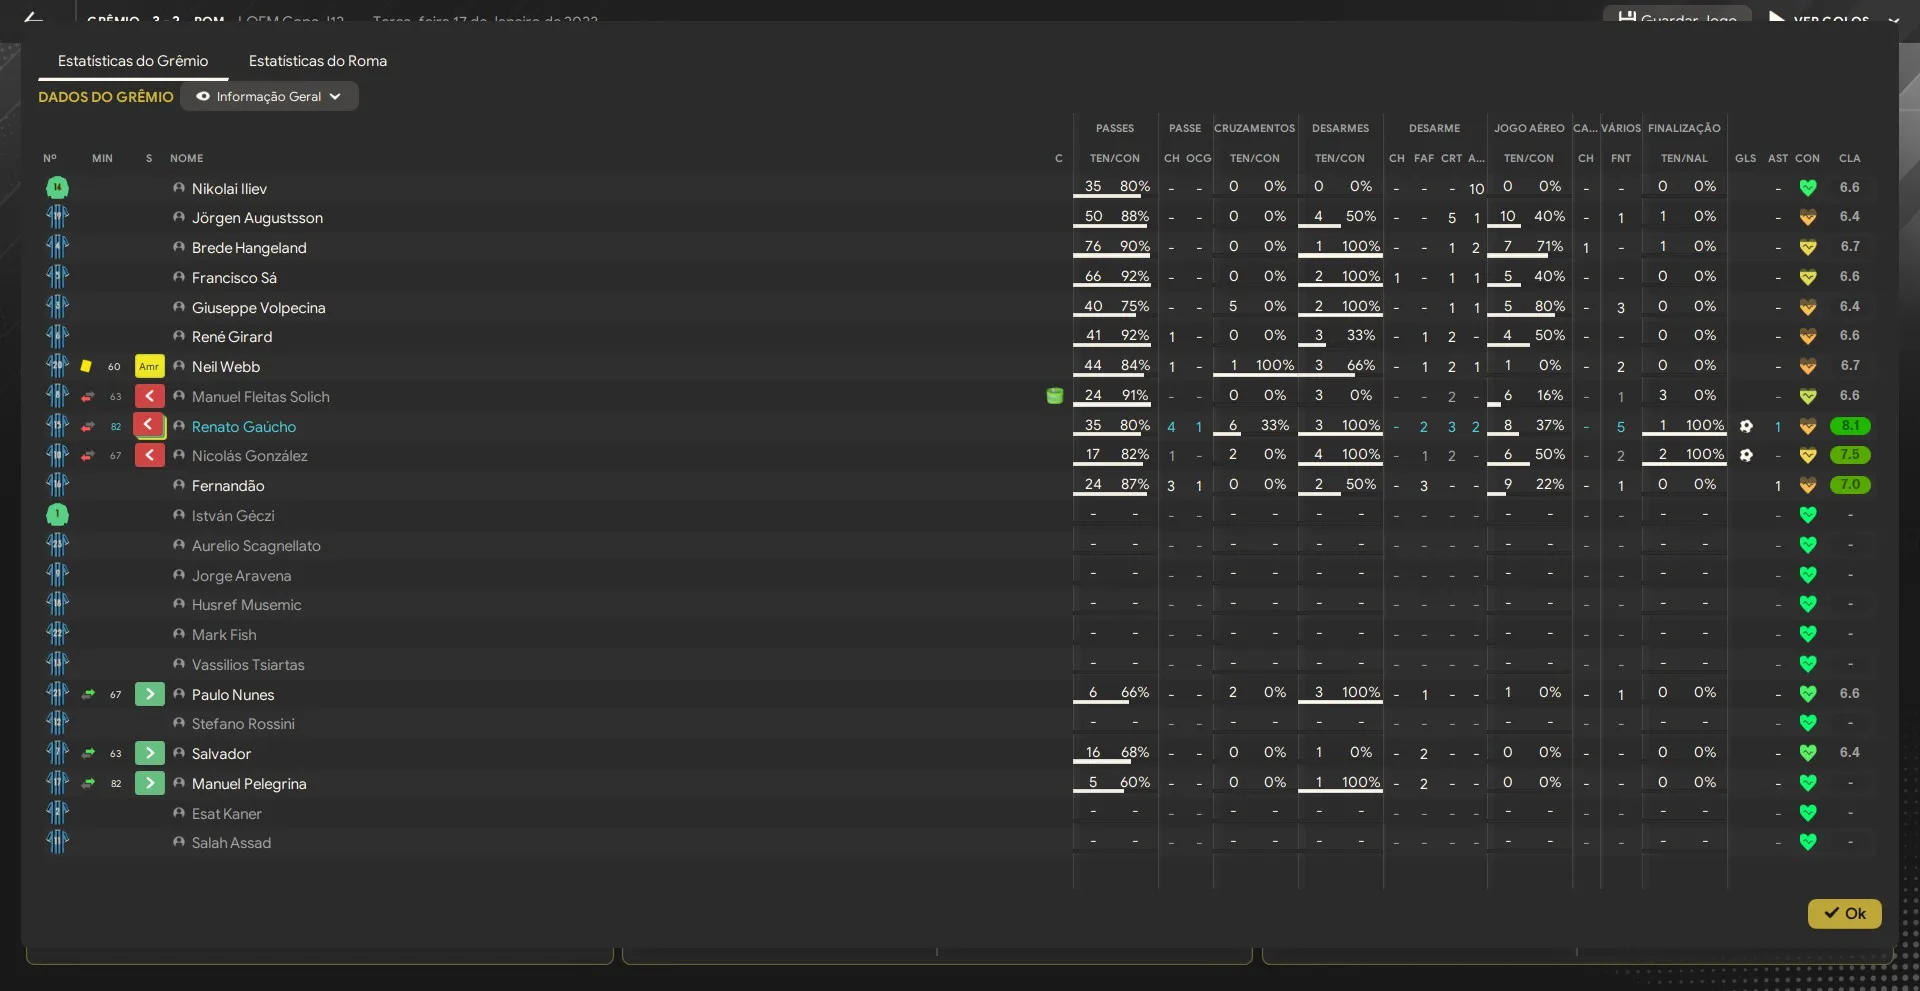Click the Amr badge for Neil Webb

point(149,366)
